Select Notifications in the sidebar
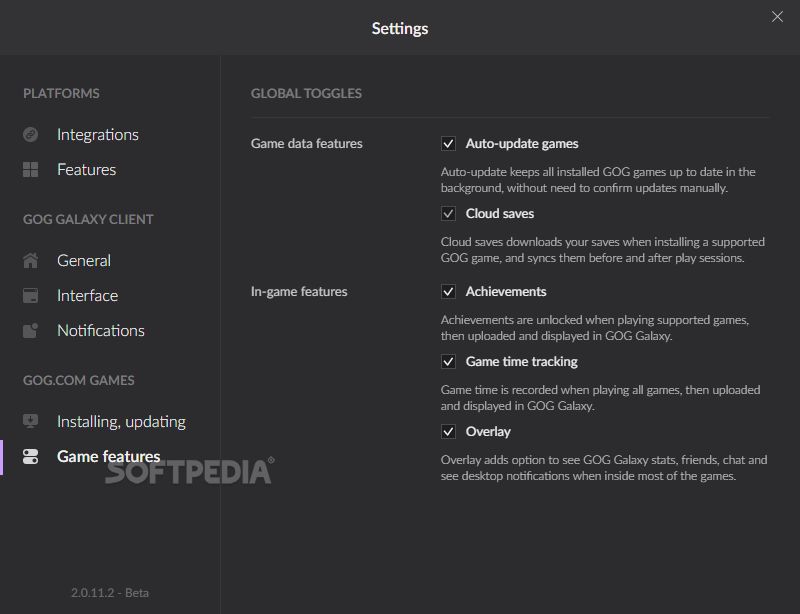800x614 pixels. [101, 330]
